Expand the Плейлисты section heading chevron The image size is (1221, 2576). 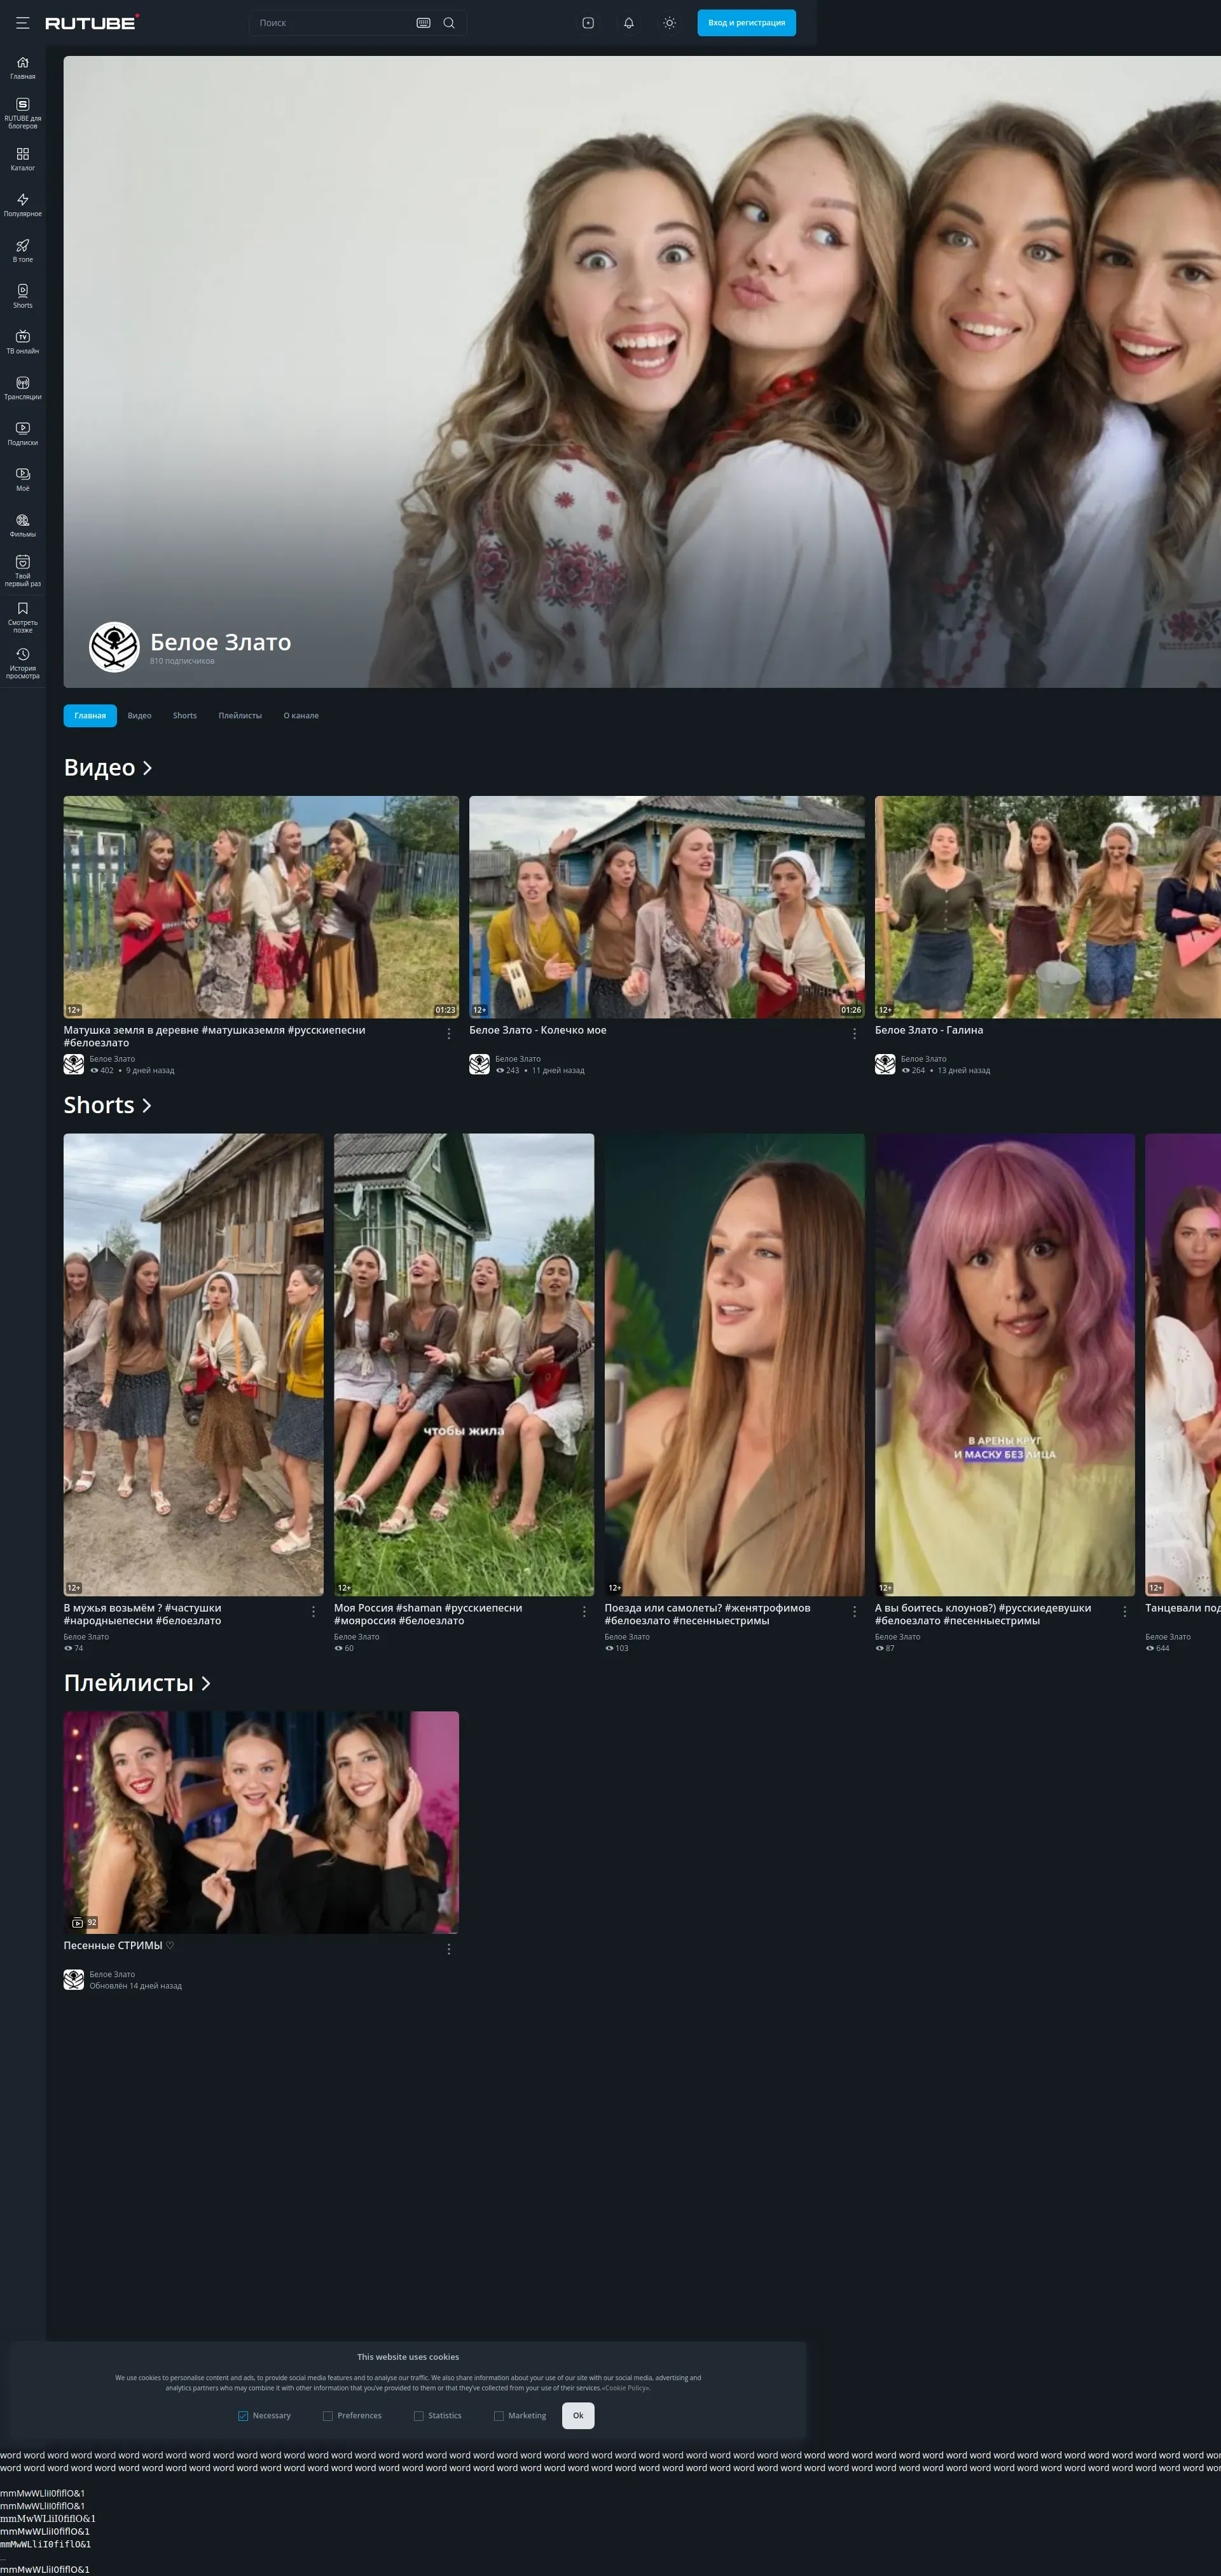pos(205,1683)
